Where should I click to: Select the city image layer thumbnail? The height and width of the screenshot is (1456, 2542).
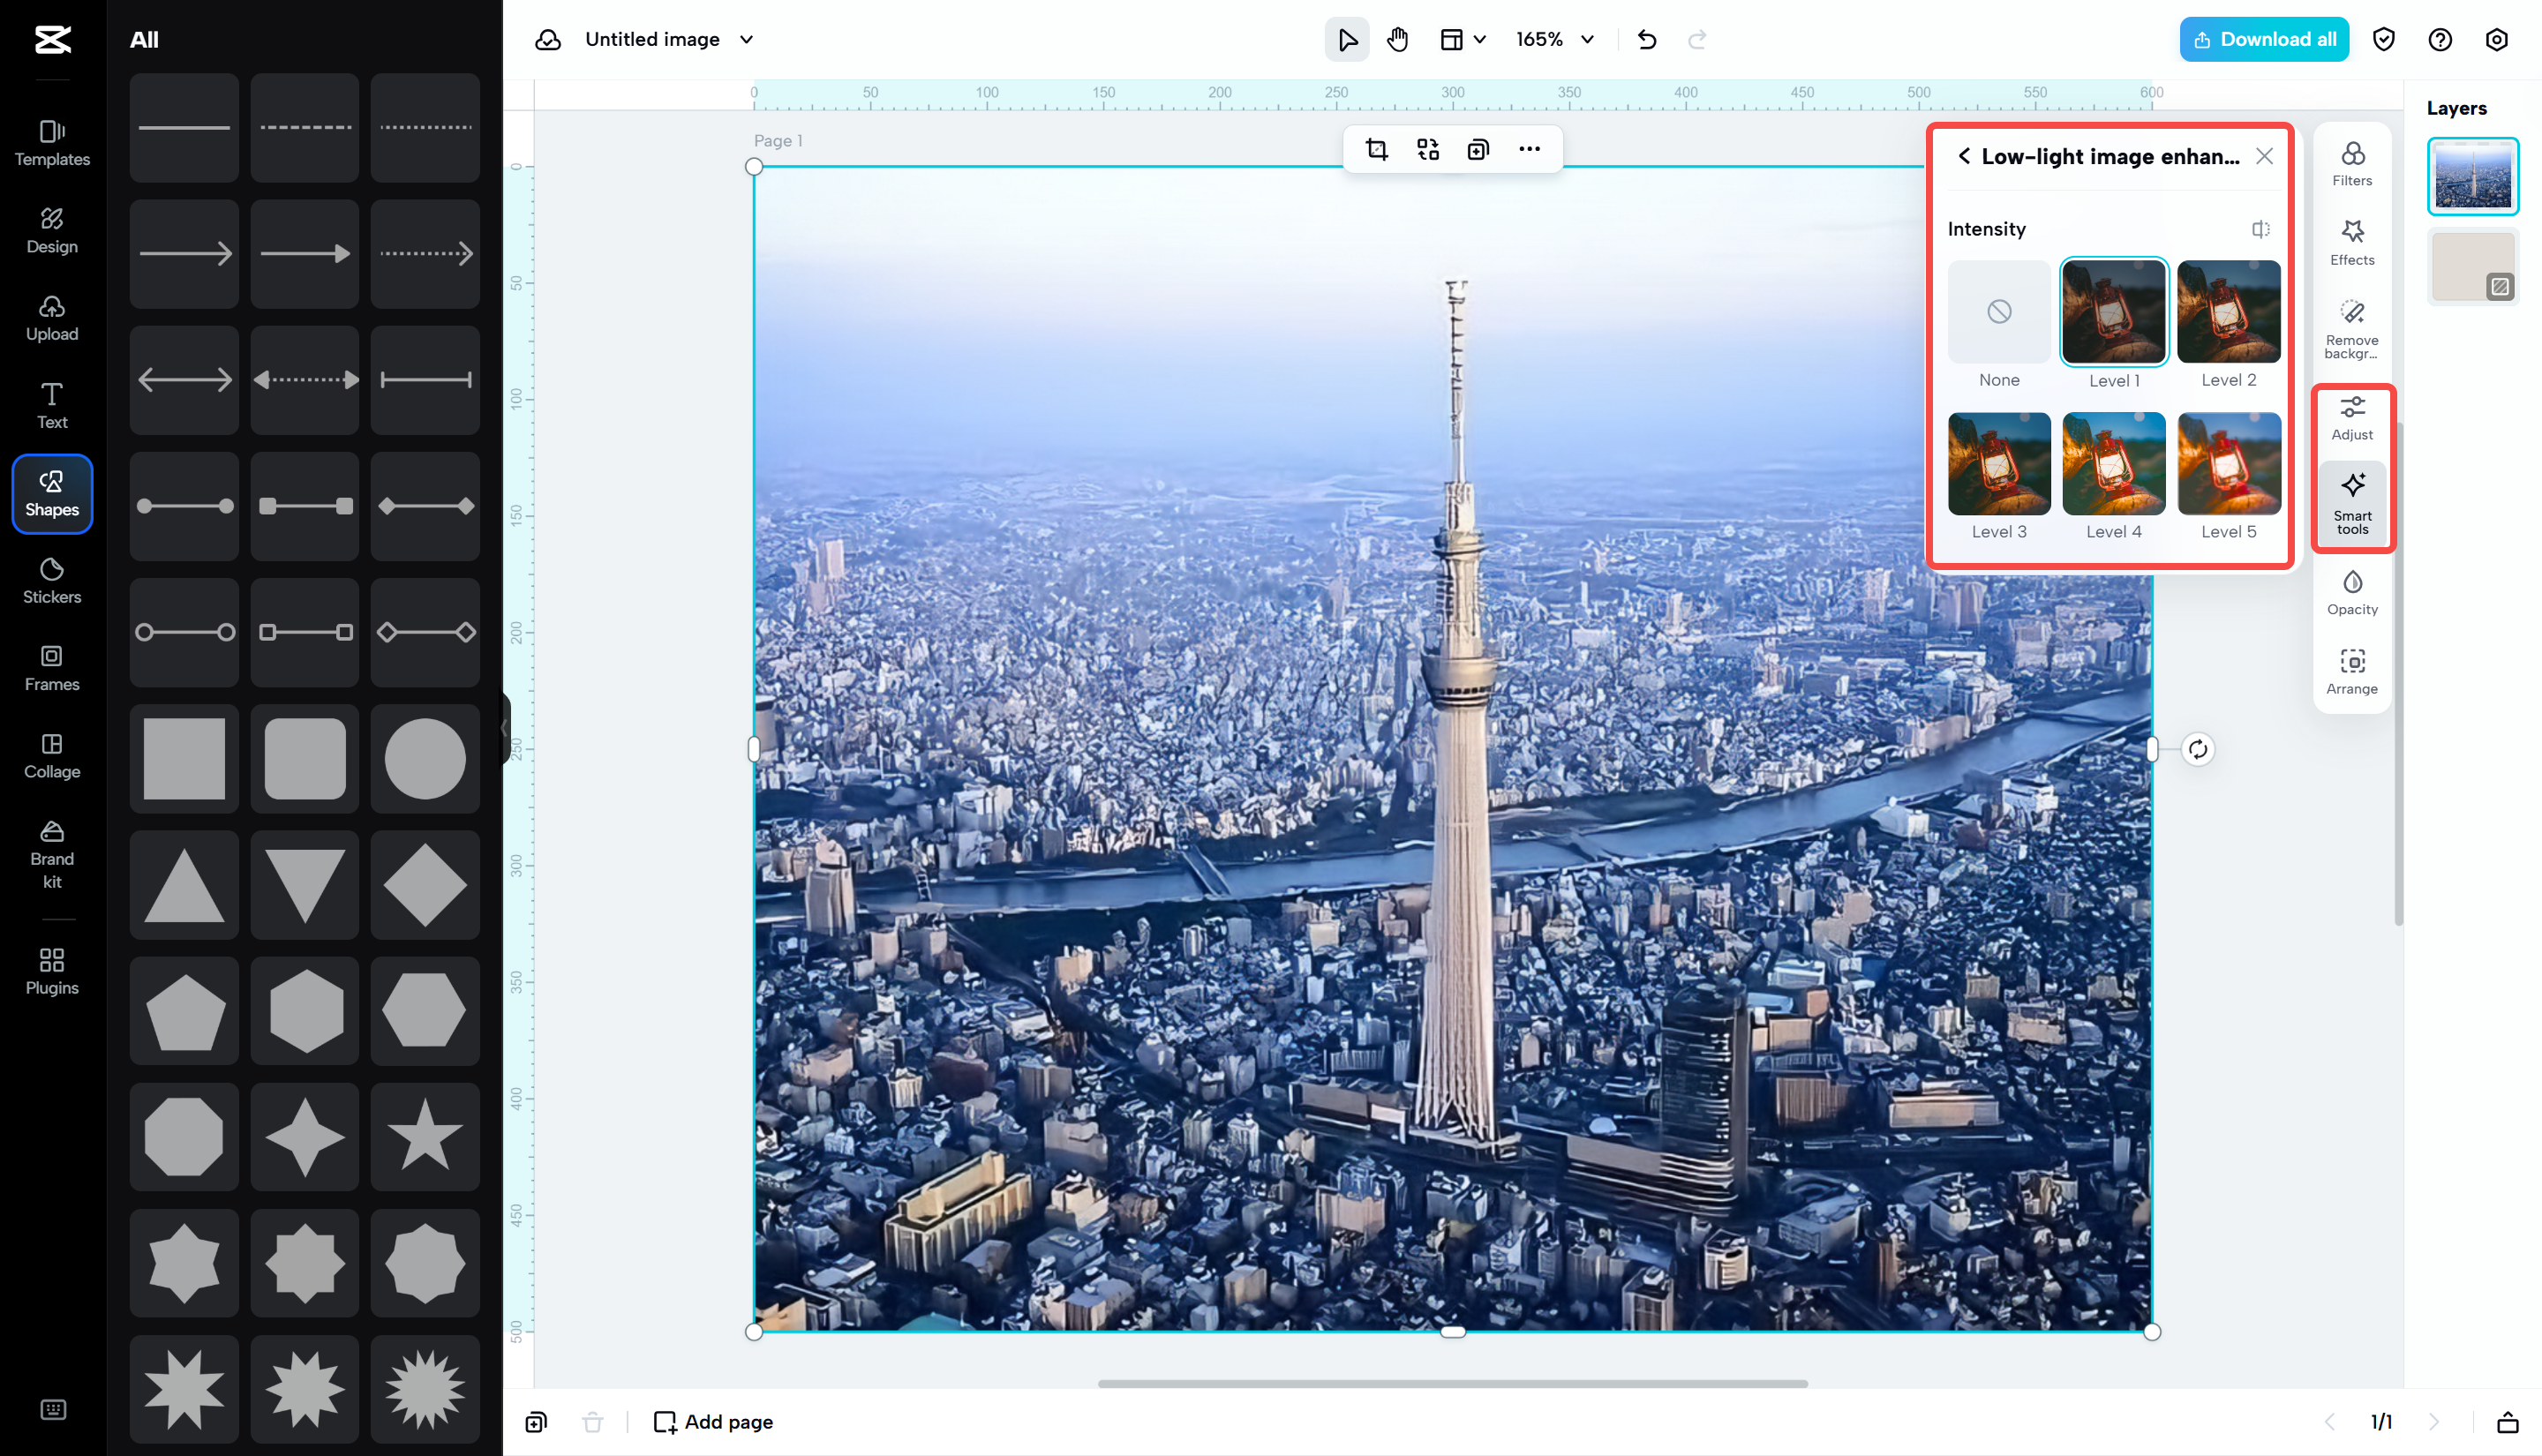[x=2472, y=176]
